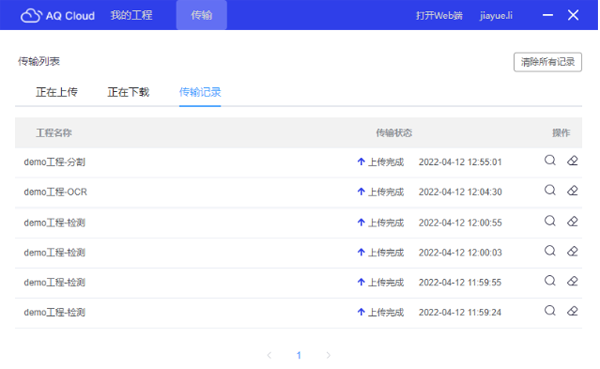Select page 1 in pagination

tap(299, 355)
